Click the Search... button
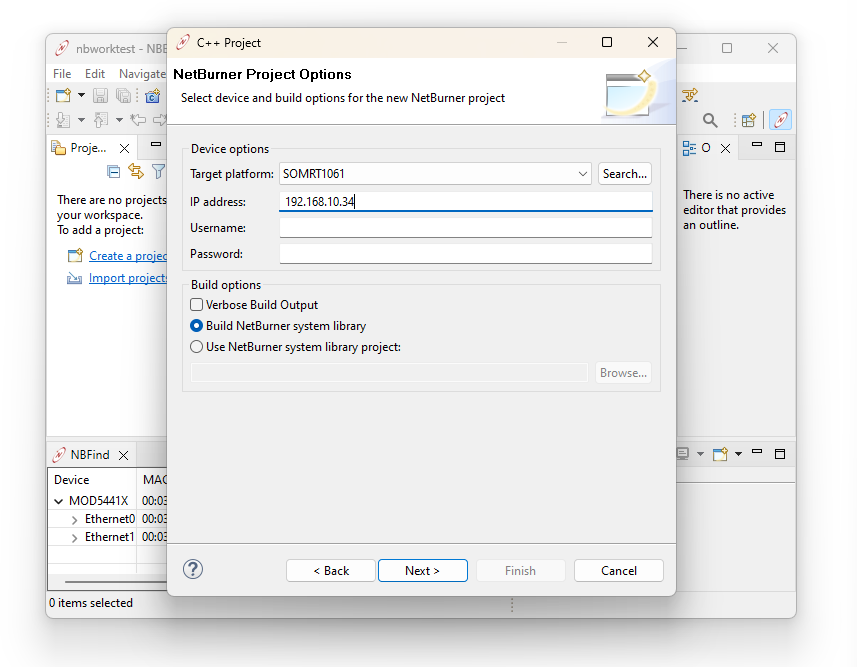 (625, 174)
